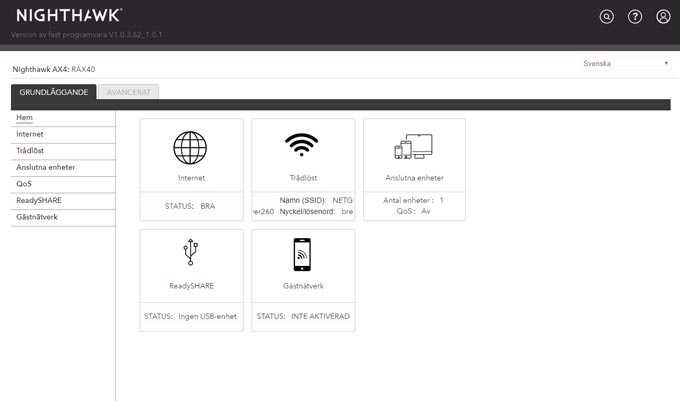
Task: Click the Trådlöst Wi-Fi signal icon
Action: tap(301, 144)
